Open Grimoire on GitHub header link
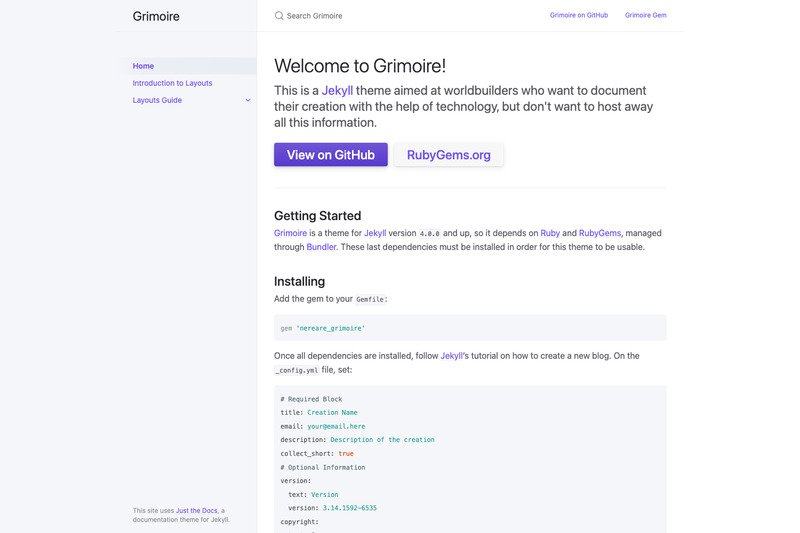This screenshot has width=800, height=533. (579, 15)
